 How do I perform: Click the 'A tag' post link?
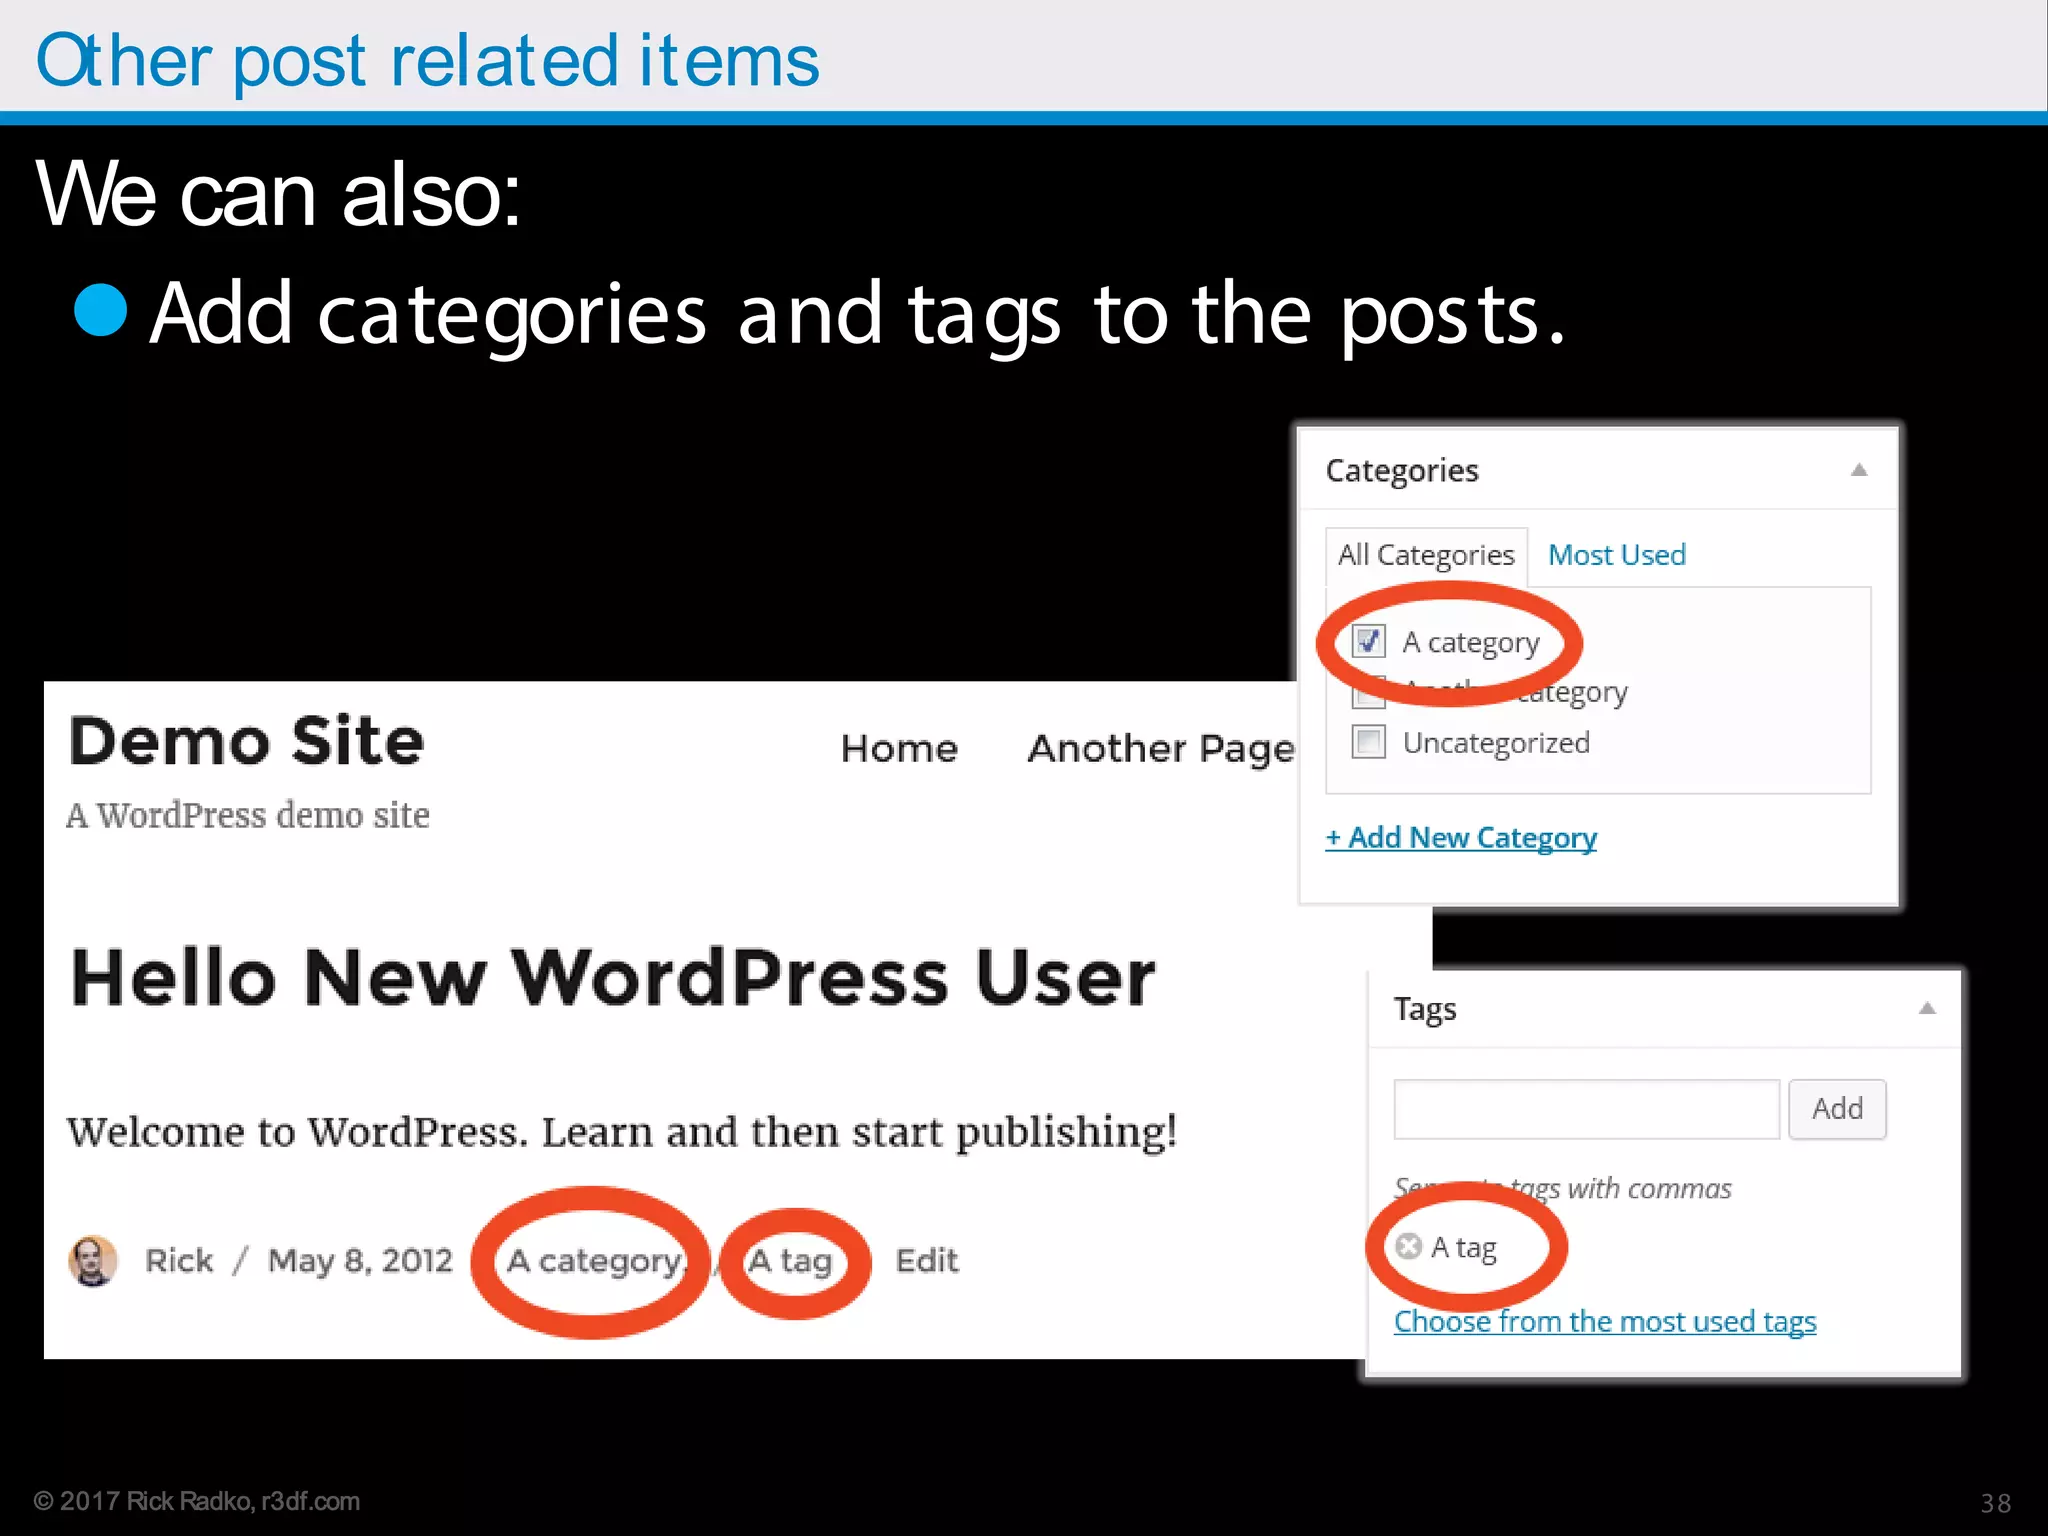(x=790, y=1261)
